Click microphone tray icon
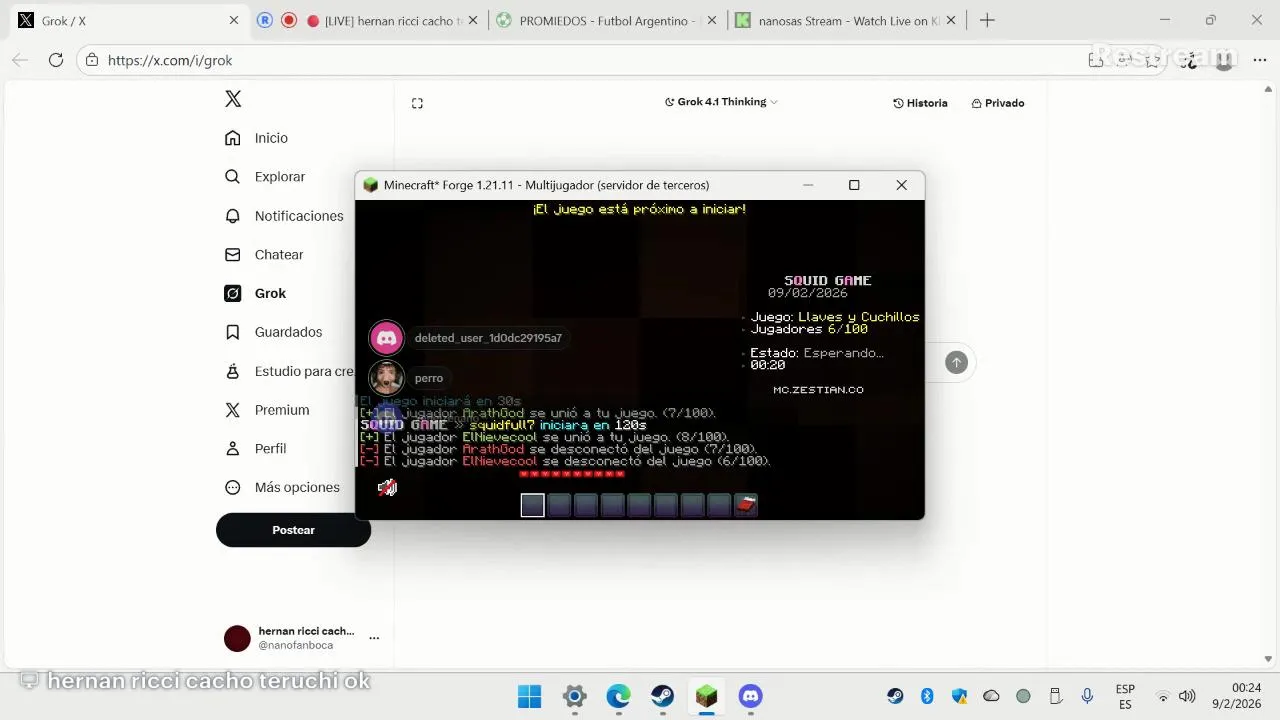 [x=1087, y=696]
